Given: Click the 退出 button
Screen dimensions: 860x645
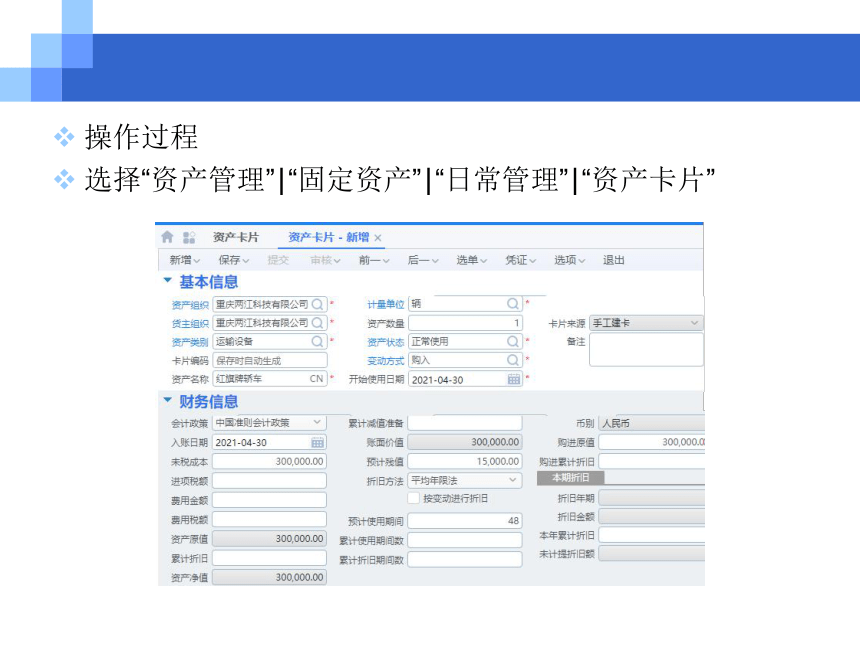Looking at the screenshot, I should 614,260.
